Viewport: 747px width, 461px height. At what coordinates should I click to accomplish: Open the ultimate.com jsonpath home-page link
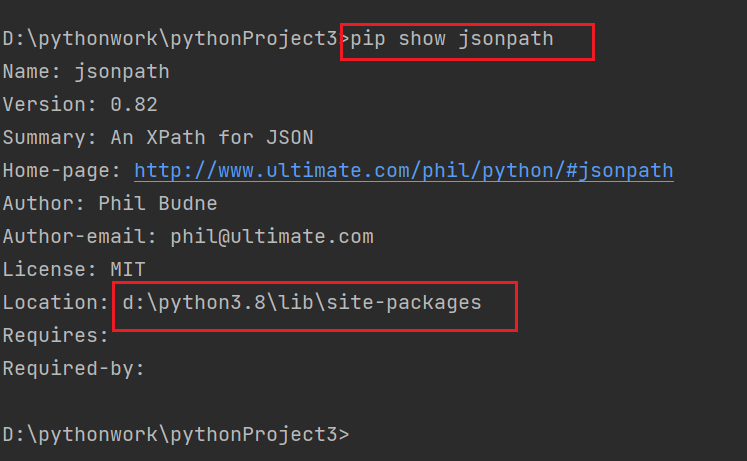click(x=403, y=171)
